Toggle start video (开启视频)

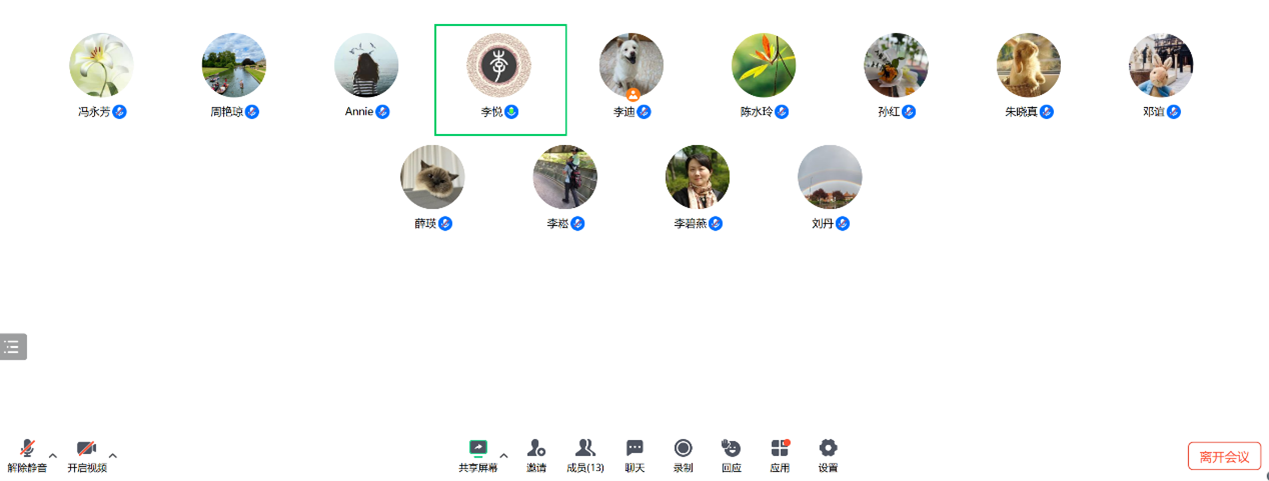click(87, 455)
